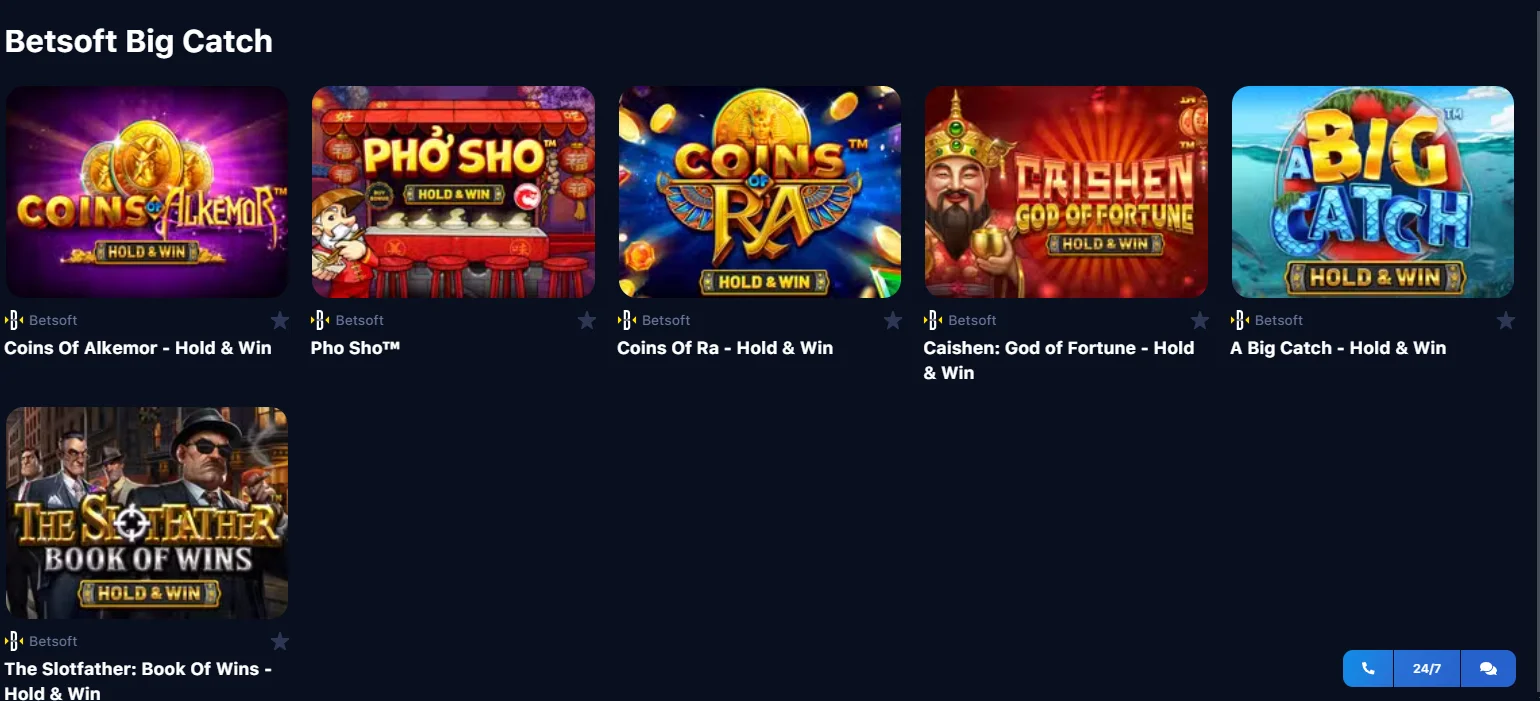Open Caishen God of Fortune thumbnail

pos(1066,192)
